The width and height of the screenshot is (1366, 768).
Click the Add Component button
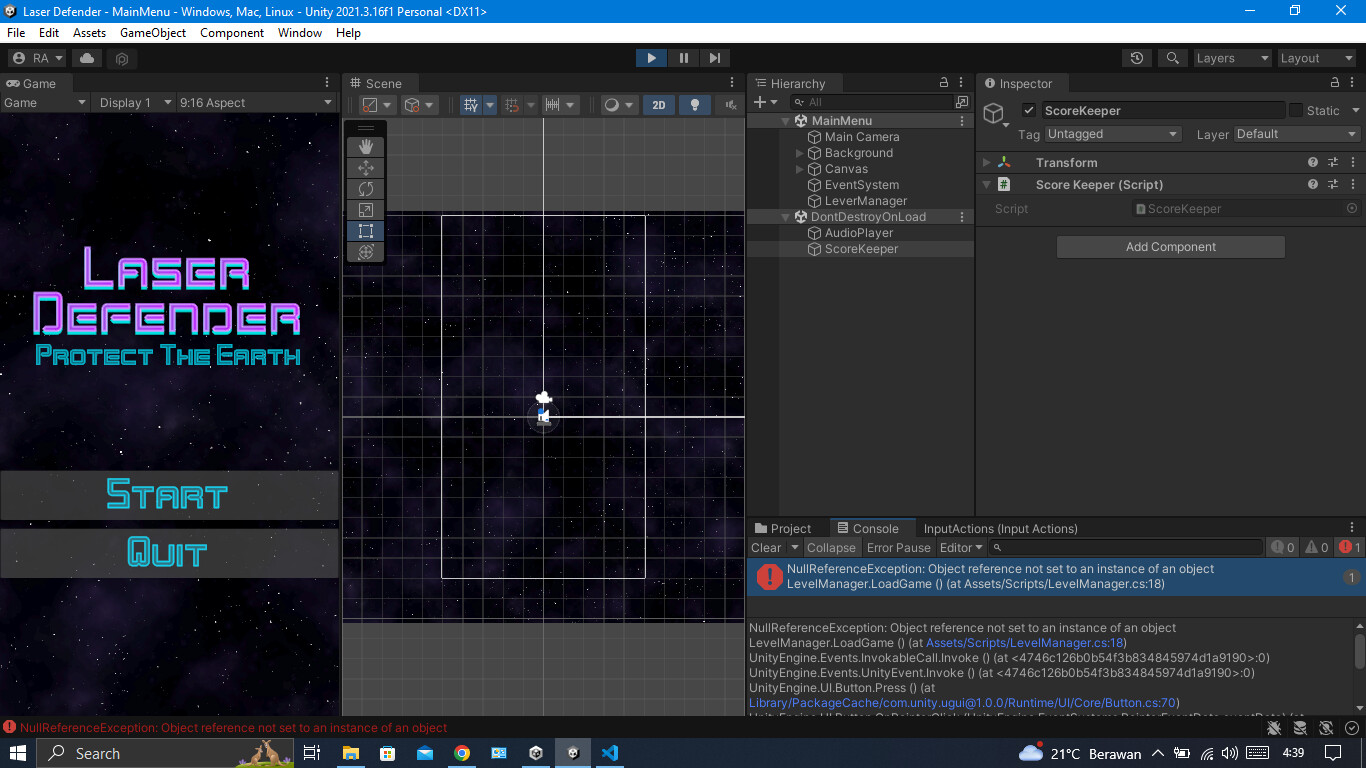pyautogui.click(x=1170, y=247)
